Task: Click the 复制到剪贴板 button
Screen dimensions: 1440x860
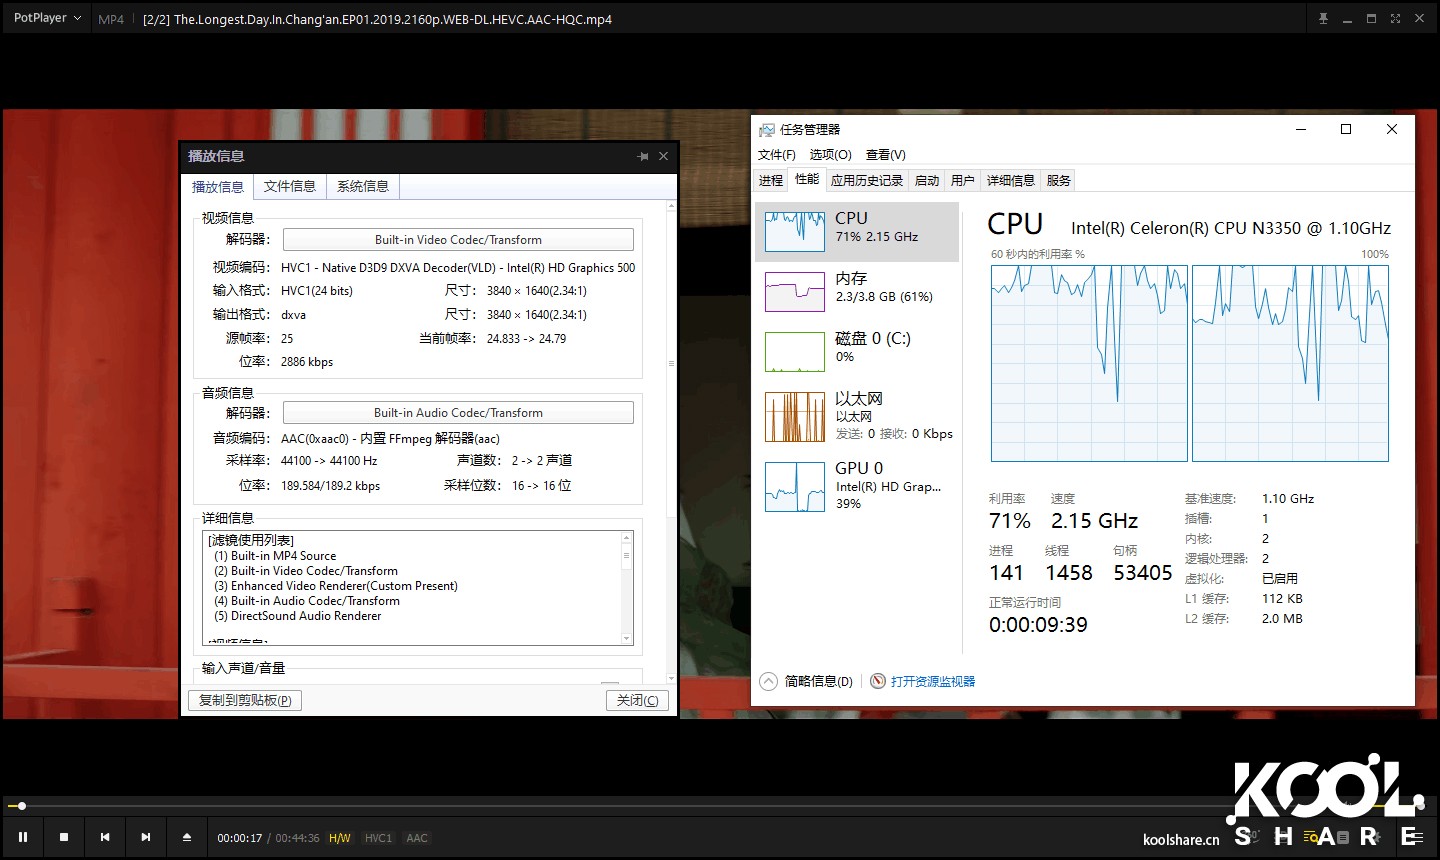Action: point(244,700)
